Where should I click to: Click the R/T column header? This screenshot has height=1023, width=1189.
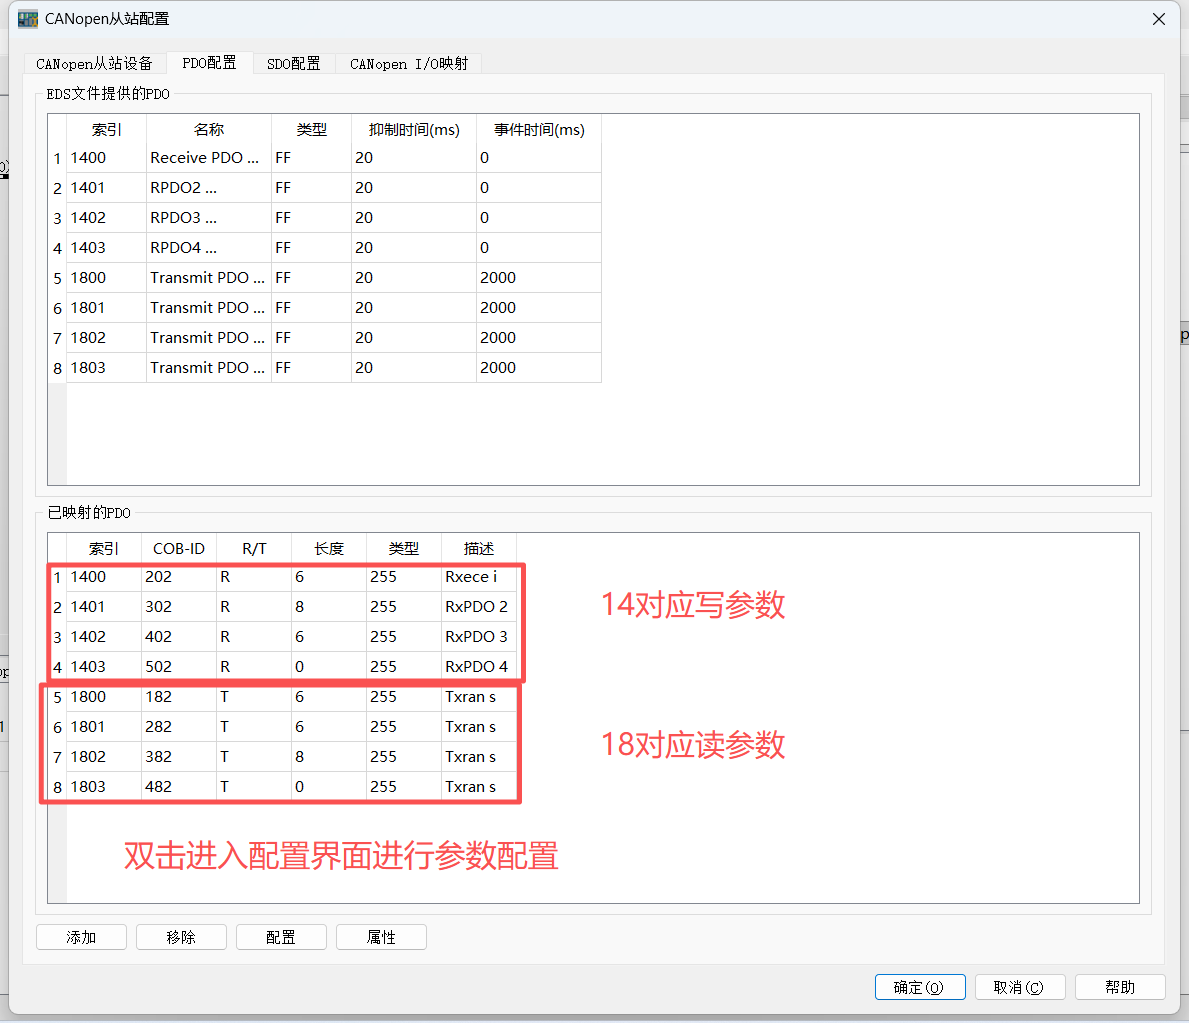coord(254,548)
